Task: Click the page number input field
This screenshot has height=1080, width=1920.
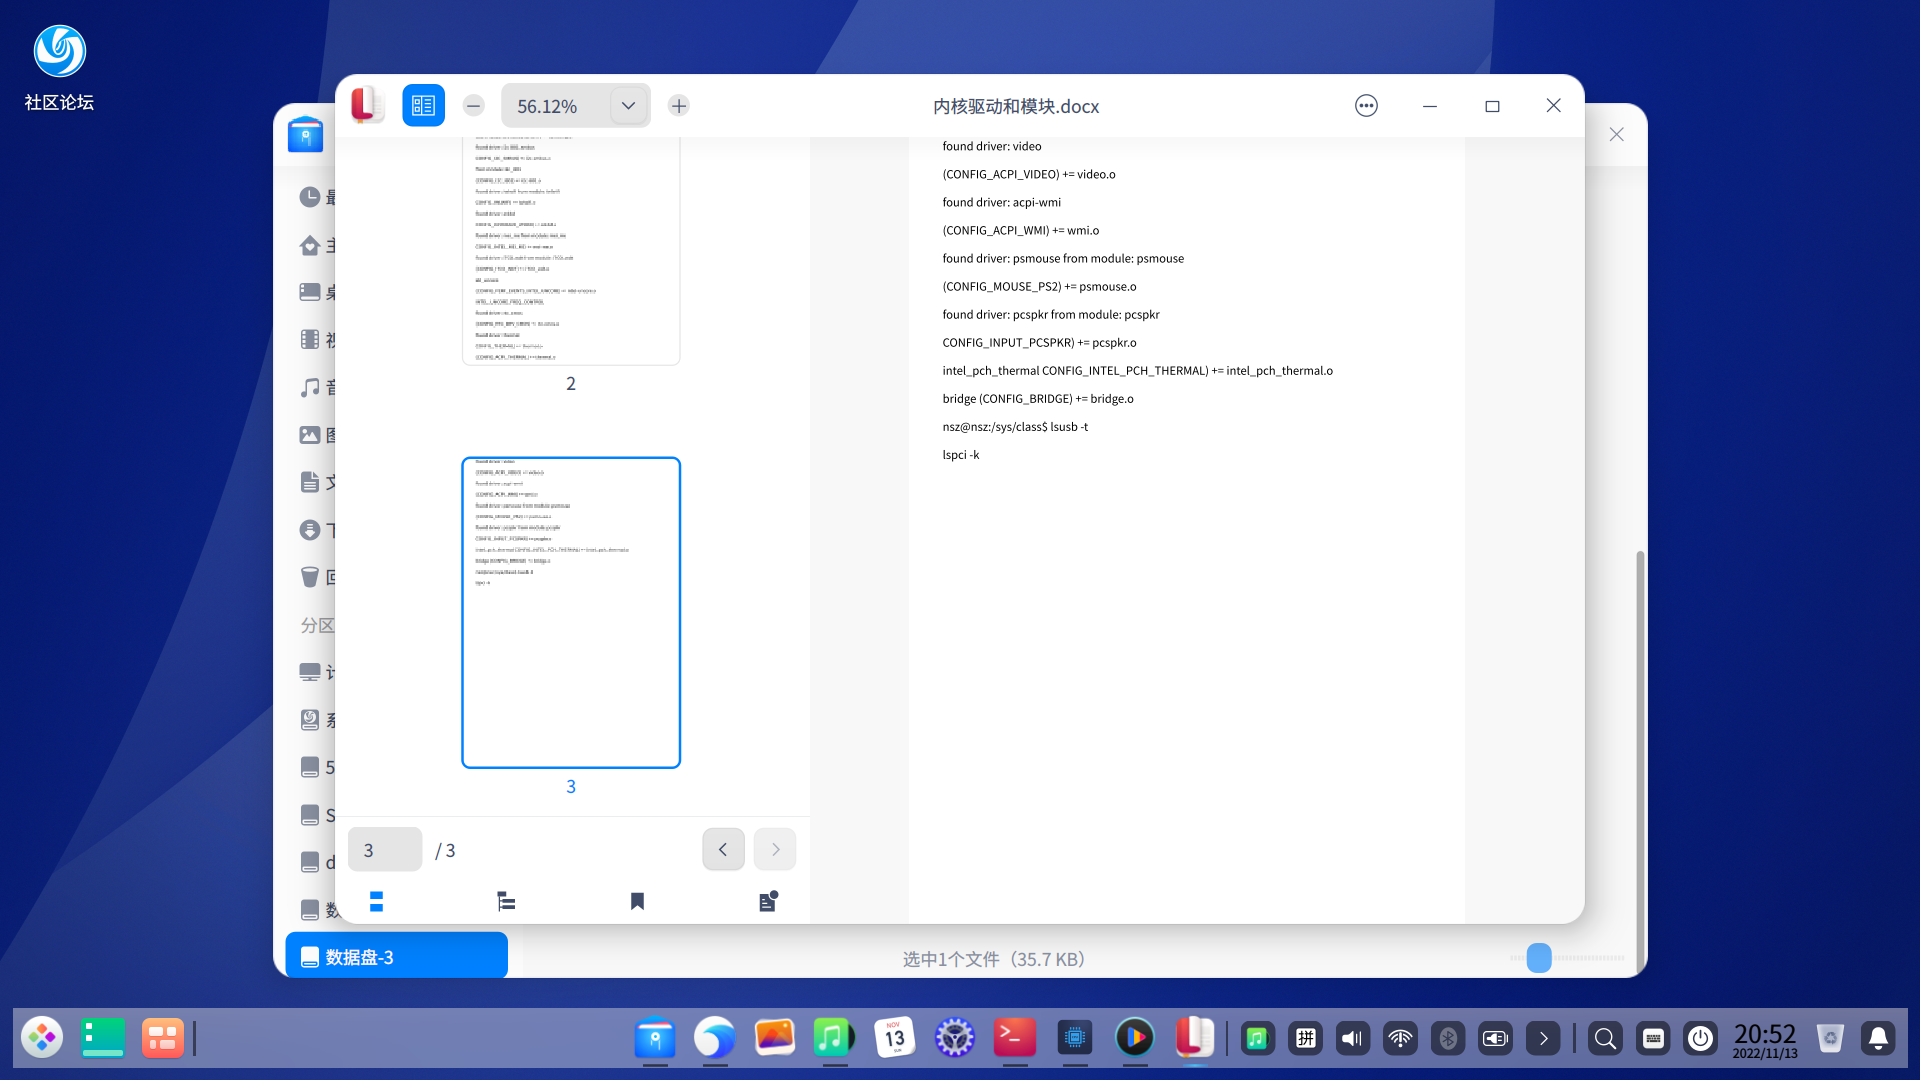Action: click(x=385, y=850)
